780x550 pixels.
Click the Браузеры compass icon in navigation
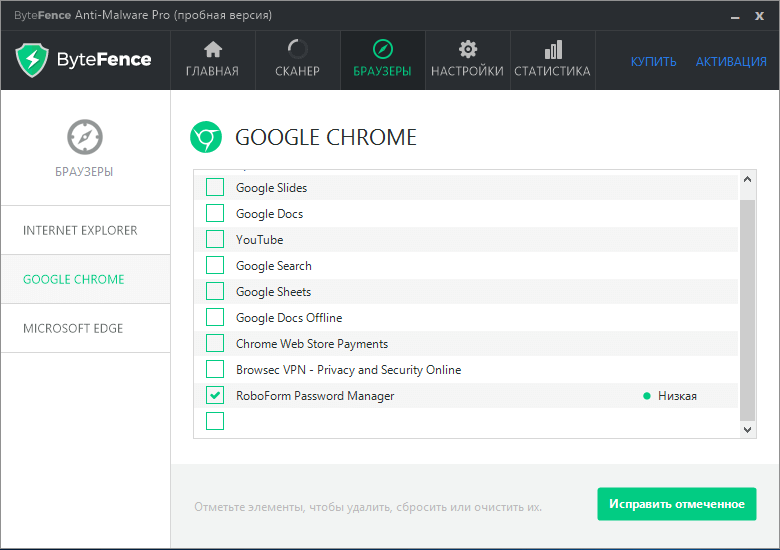pos(382,50)
